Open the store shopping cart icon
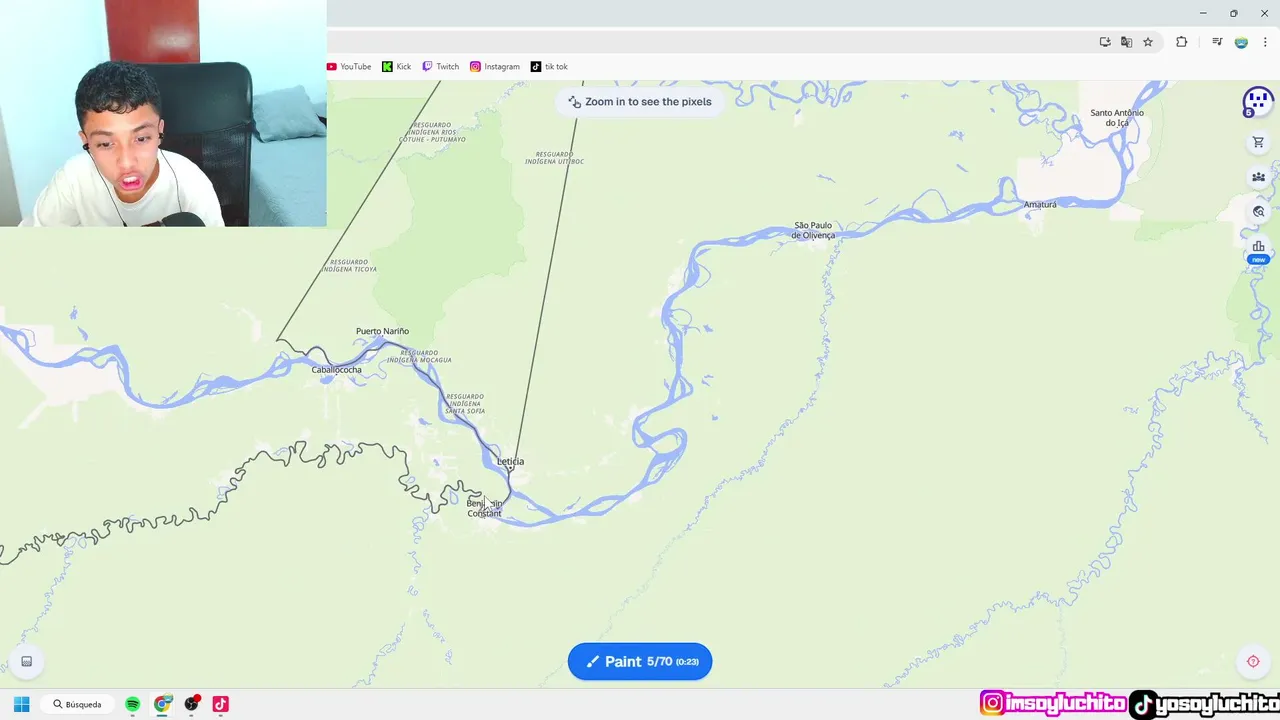The height and width of the screenshot is (720, 1280). [1258, 143]
